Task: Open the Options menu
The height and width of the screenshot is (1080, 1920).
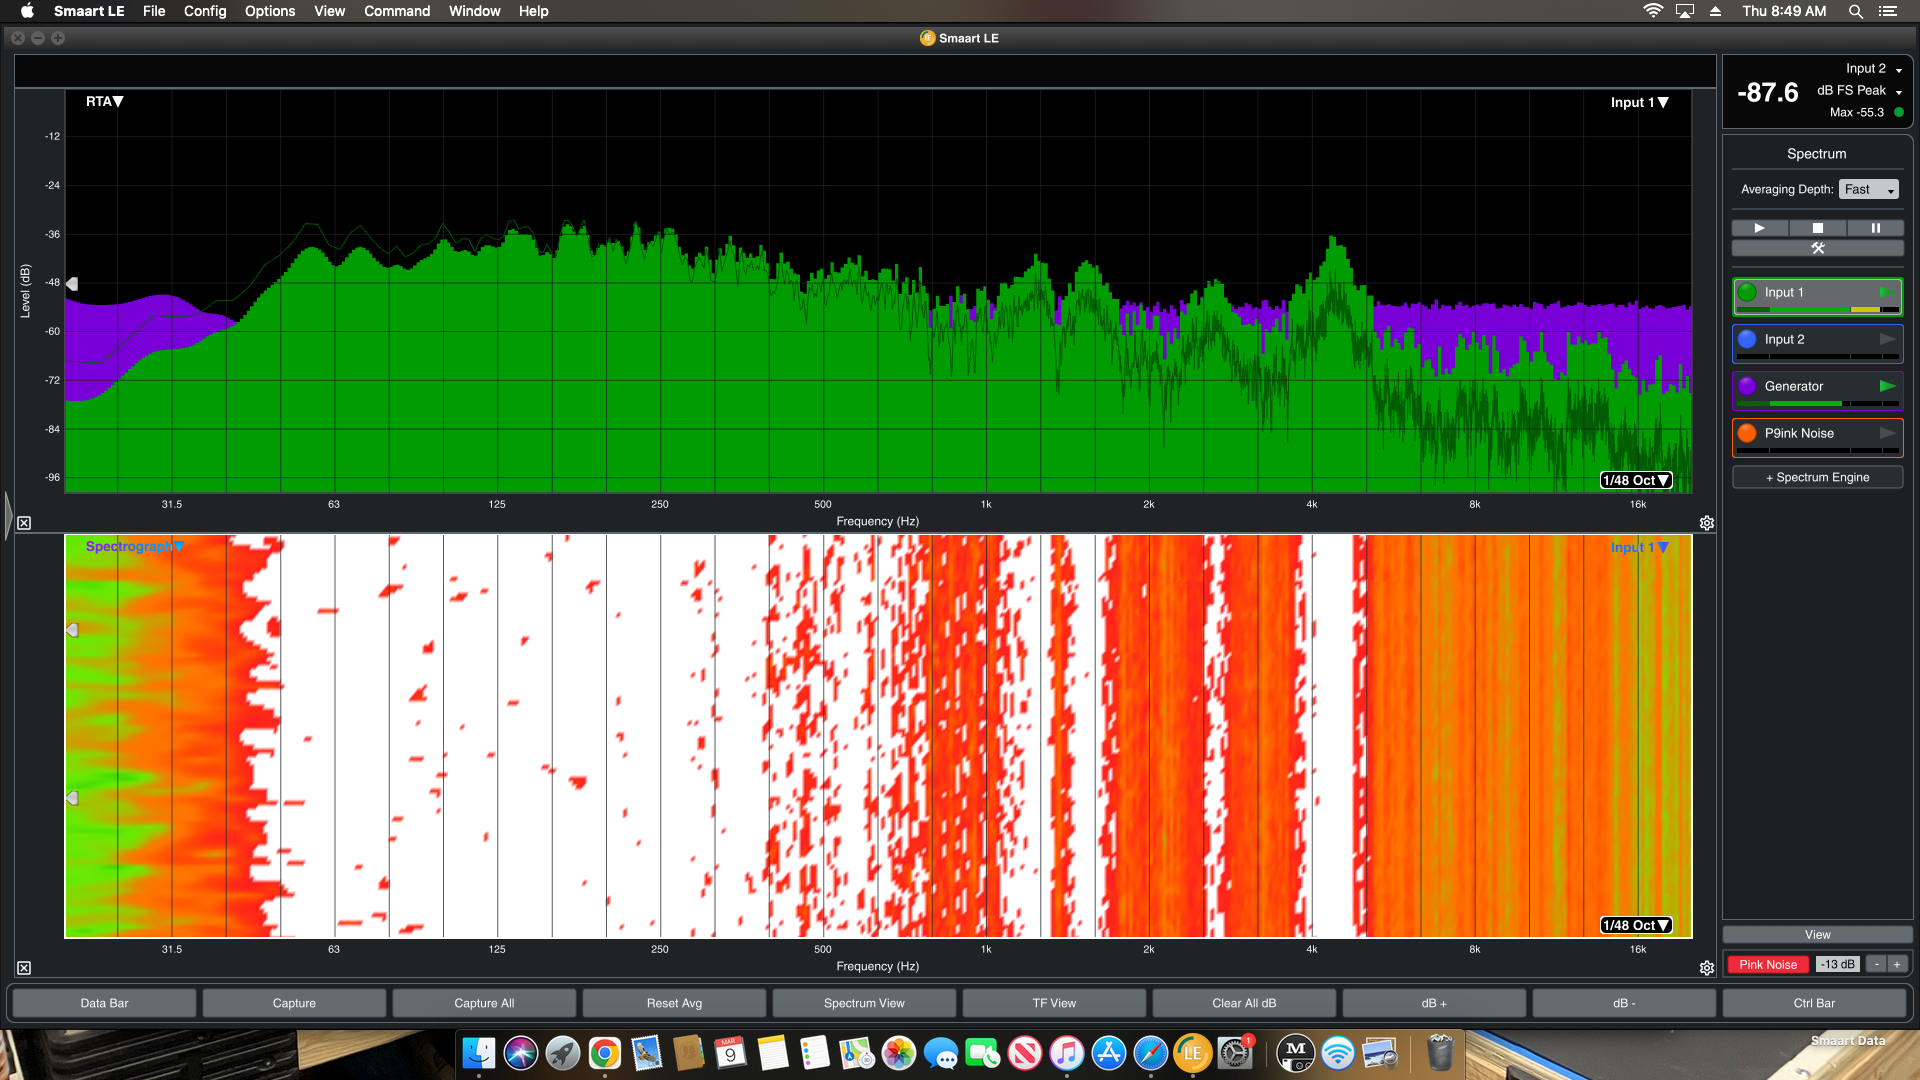Action: tap(270, 11)
